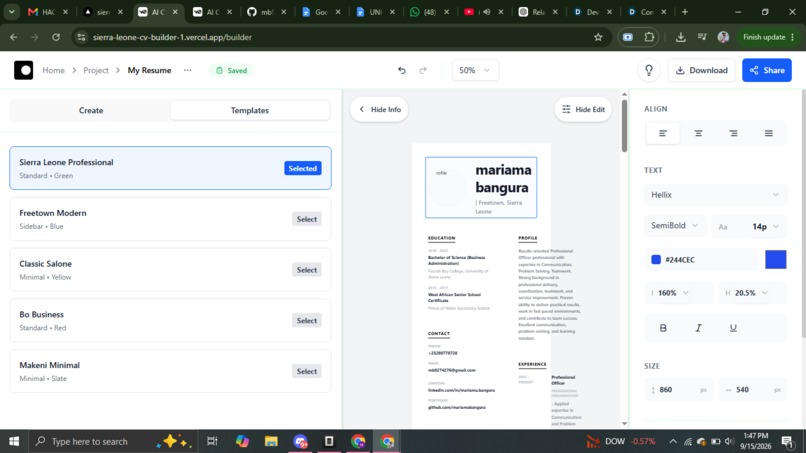
Task: Align text center
Action: click(x=698, y=133)
